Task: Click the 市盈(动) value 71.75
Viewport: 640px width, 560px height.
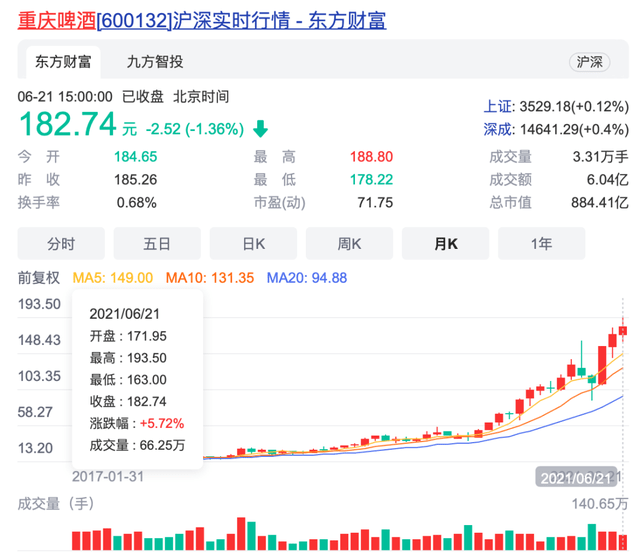Action: tap(375, 202)
